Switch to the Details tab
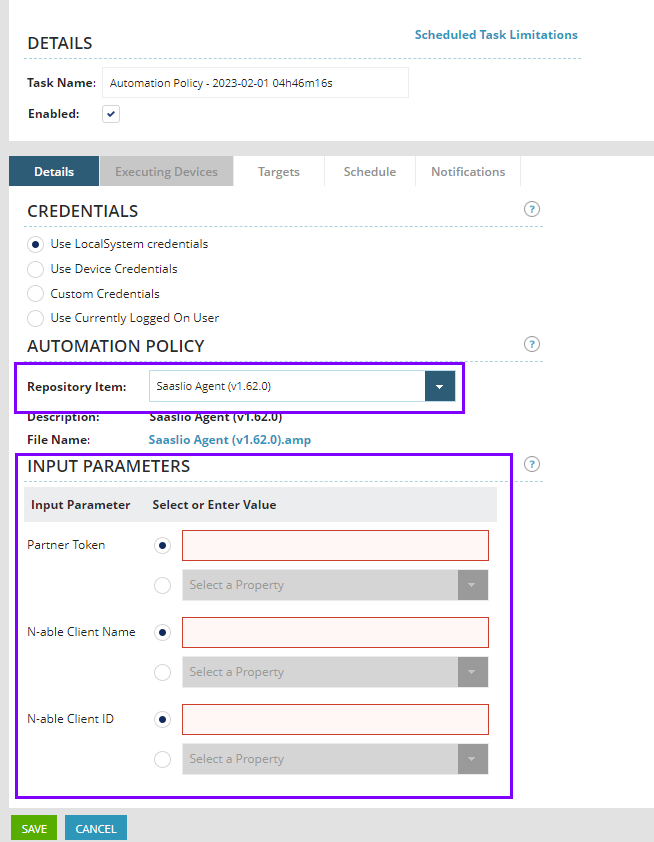The height and width of the screenshot is (842, 654). coord(54,171)
